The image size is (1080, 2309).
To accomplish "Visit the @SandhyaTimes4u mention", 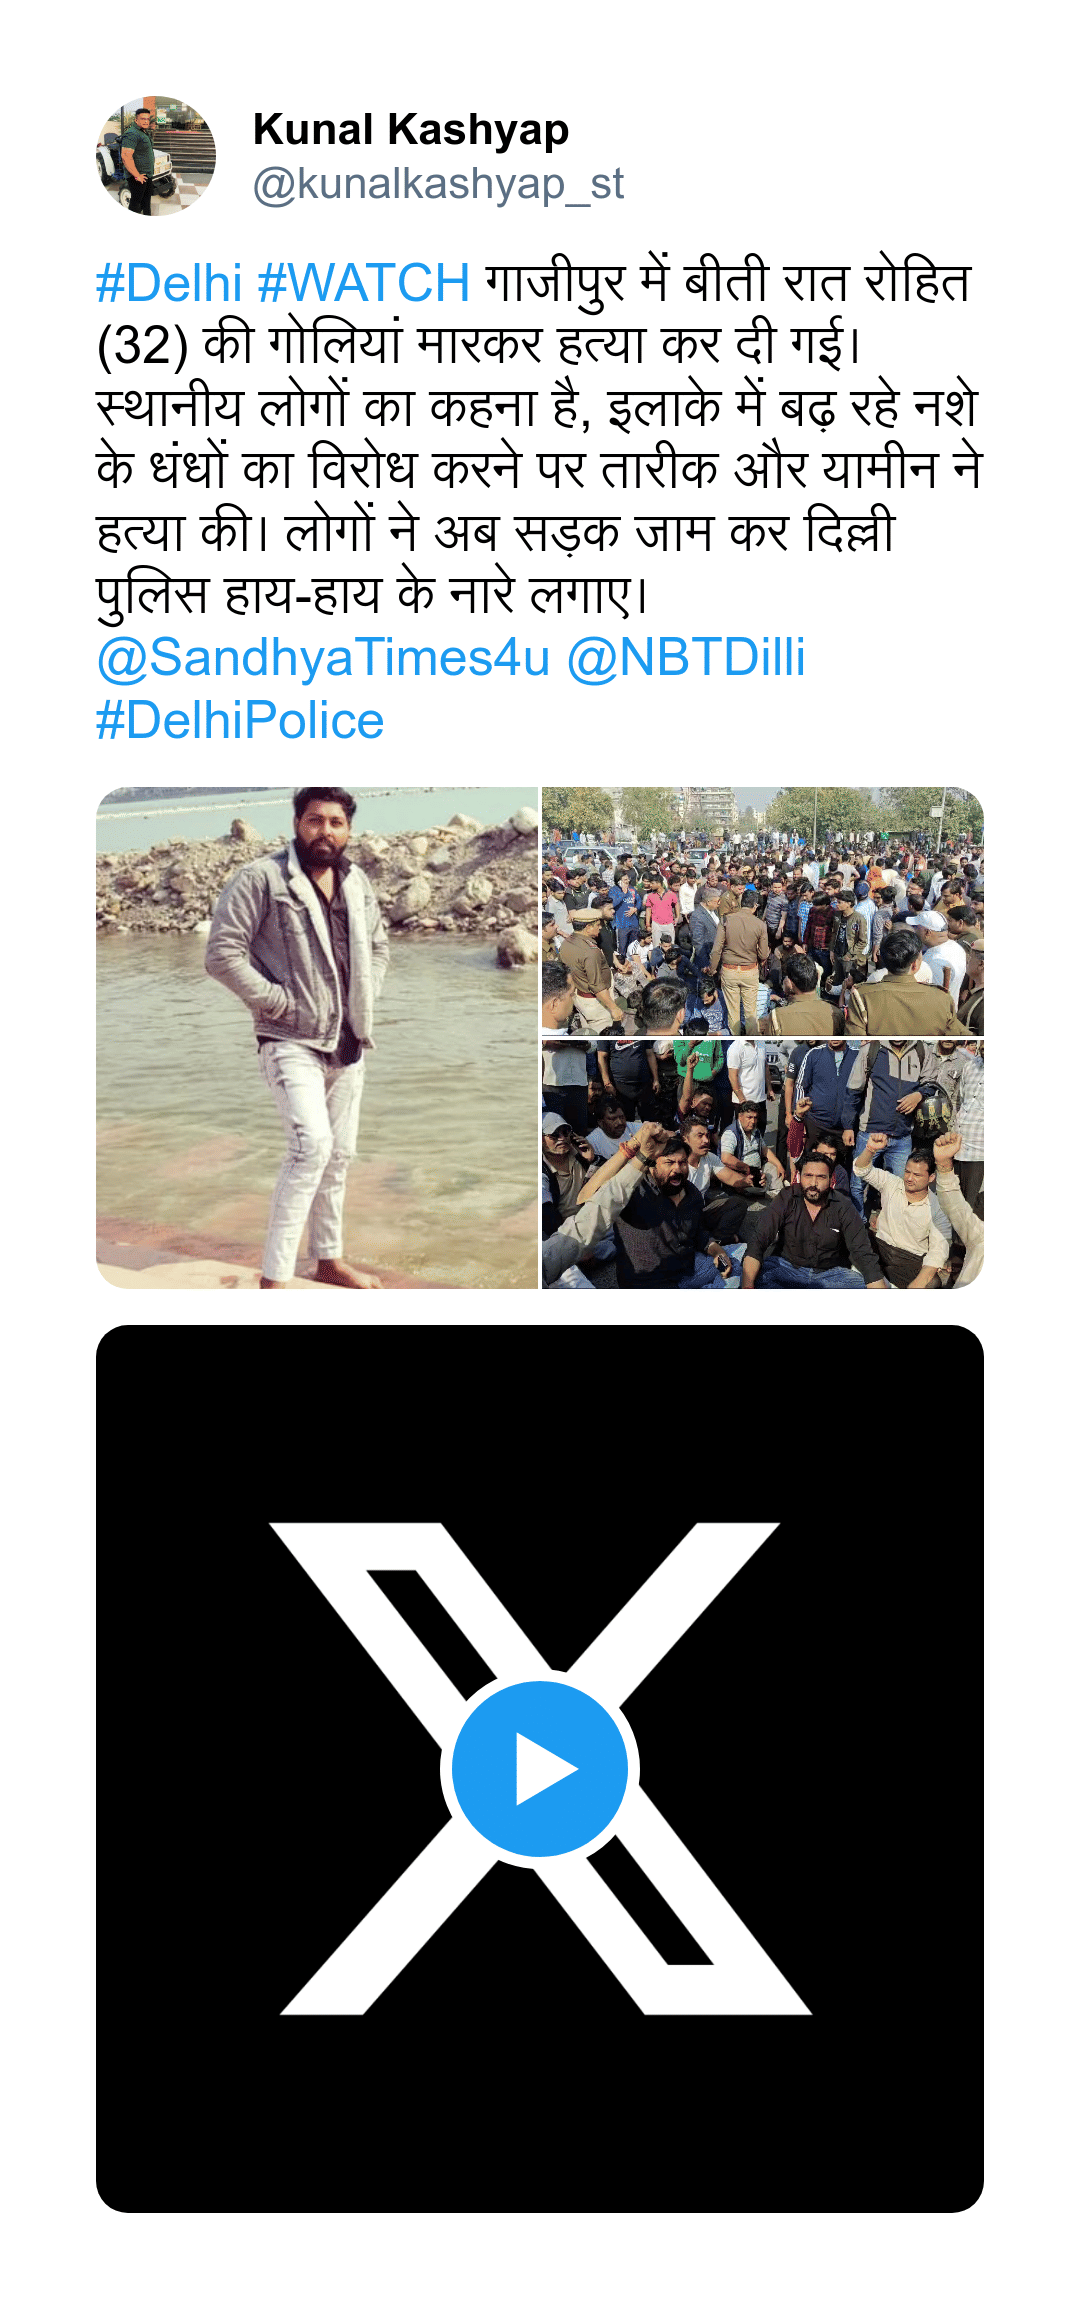I will [323, 658].
